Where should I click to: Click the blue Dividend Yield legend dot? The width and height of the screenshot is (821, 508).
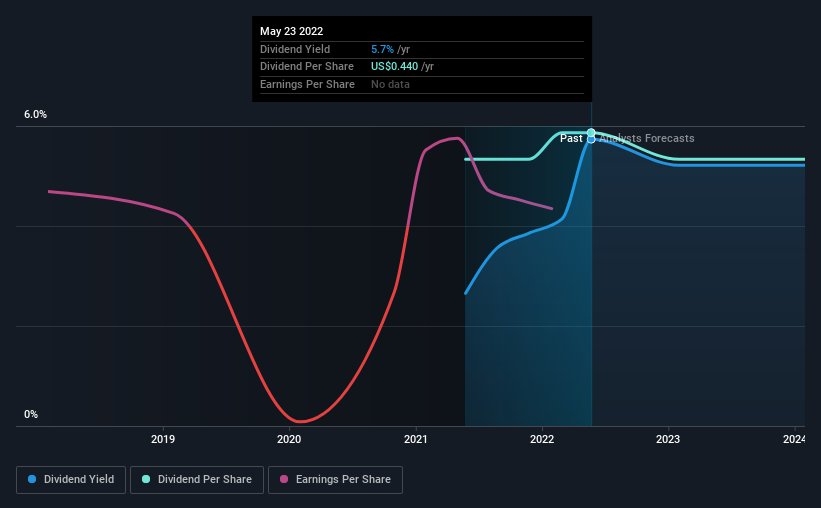pos(32,479)
